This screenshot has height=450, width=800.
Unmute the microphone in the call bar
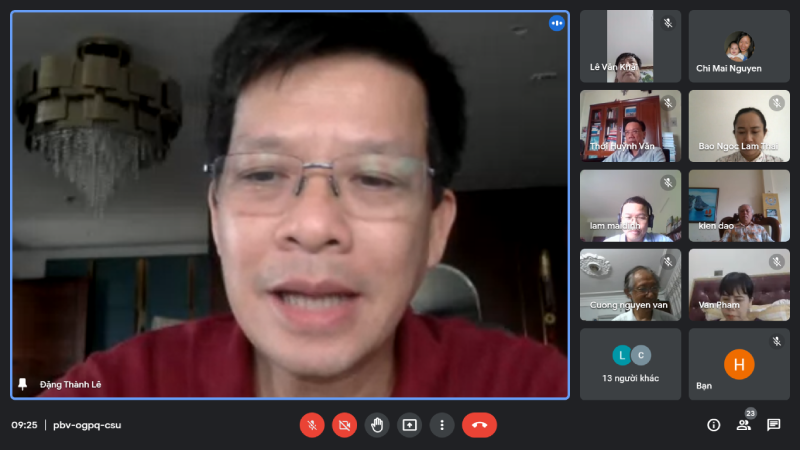(x=312, y=425)
